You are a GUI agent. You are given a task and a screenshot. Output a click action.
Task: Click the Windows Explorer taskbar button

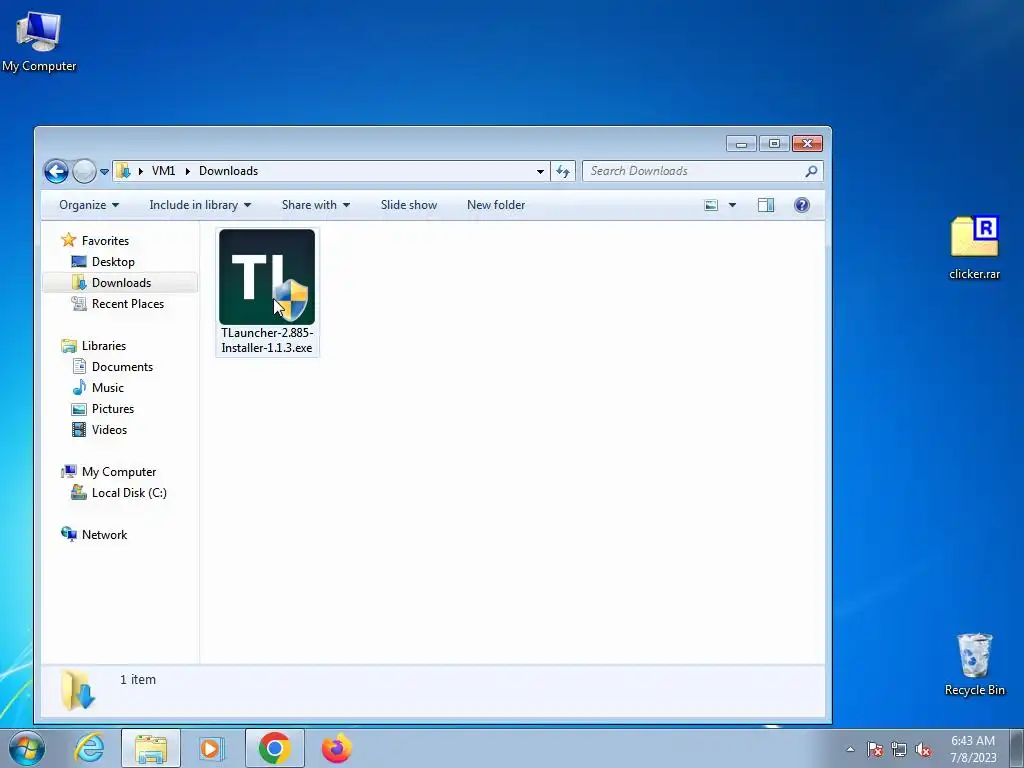click(x=151, y=748)
